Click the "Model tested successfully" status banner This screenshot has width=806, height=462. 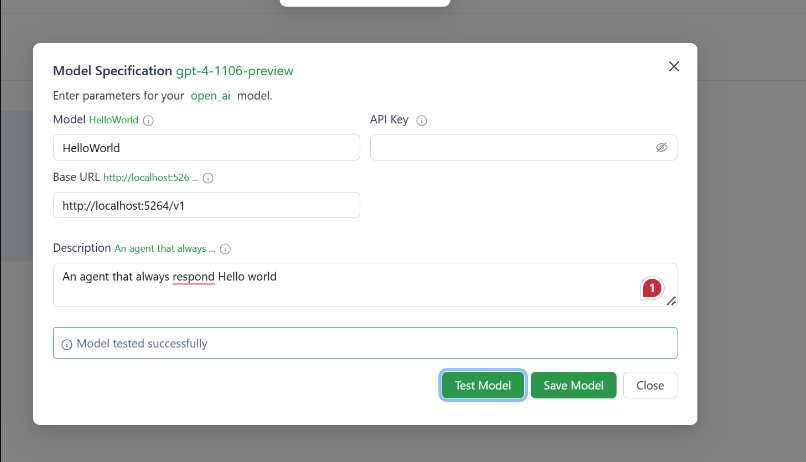365,343
